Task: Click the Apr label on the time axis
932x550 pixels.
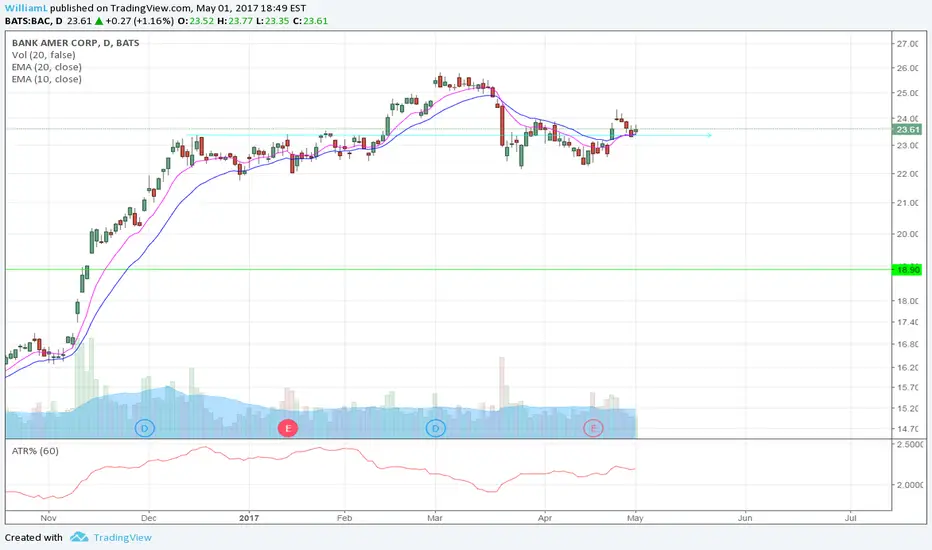Action: [x=545, y=518]
